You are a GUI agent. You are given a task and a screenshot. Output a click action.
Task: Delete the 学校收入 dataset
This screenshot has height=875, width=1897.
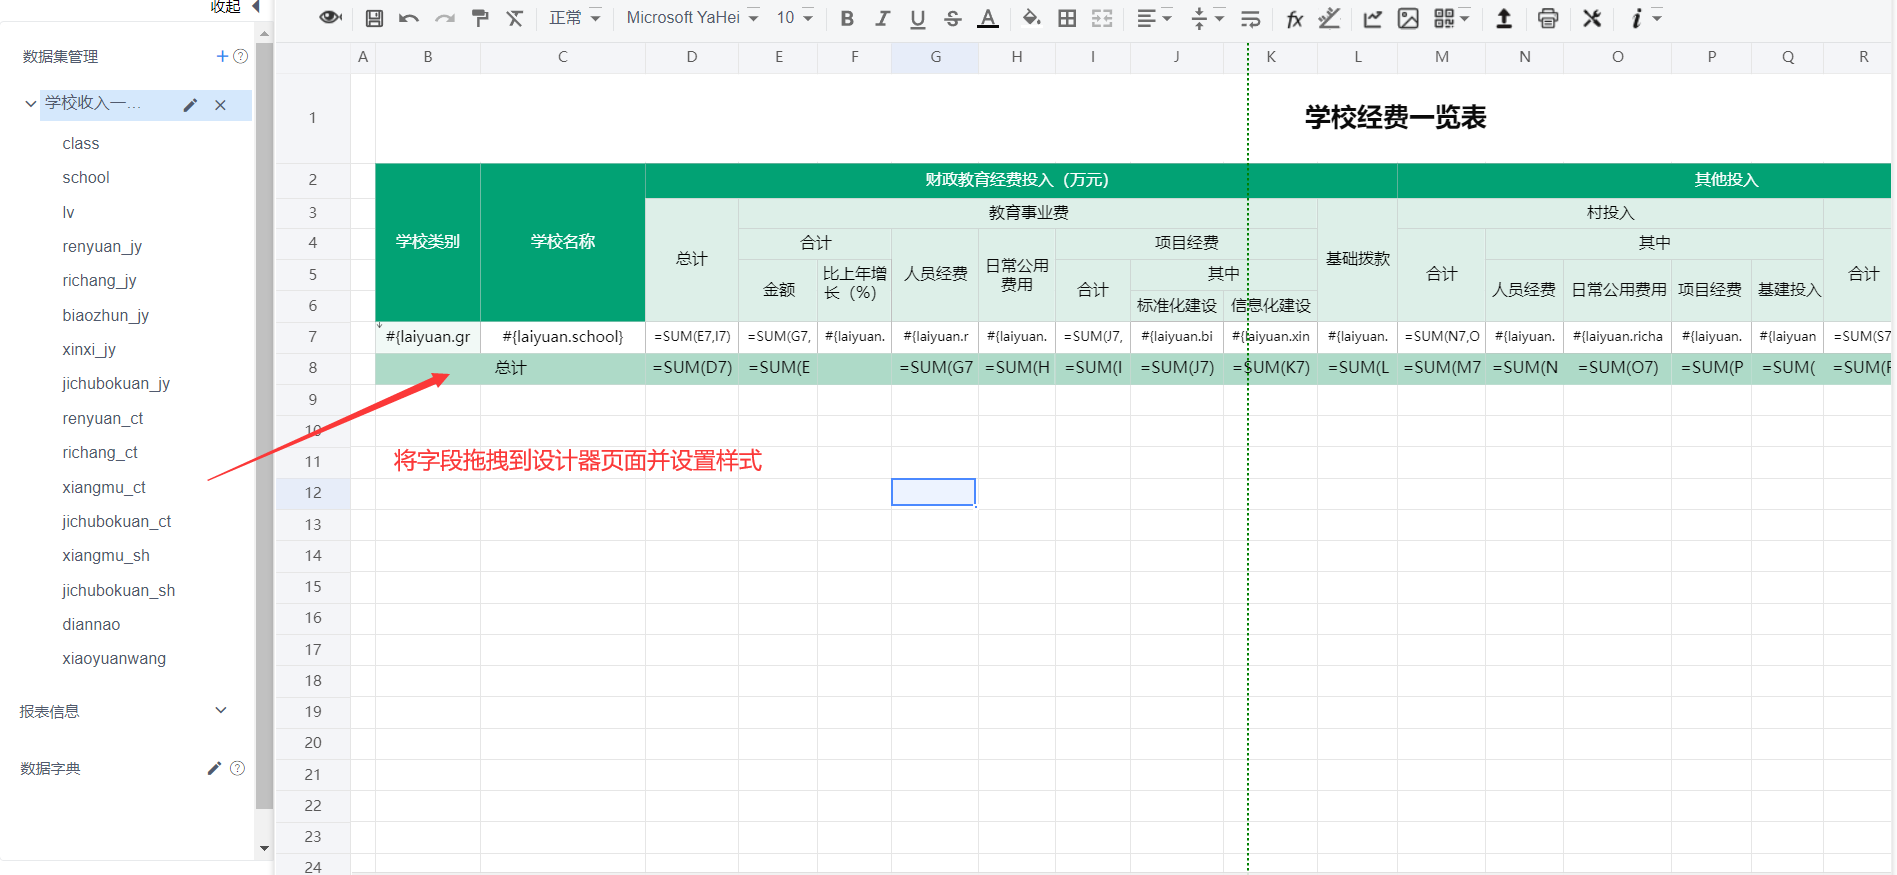click(x=220, y=105)
